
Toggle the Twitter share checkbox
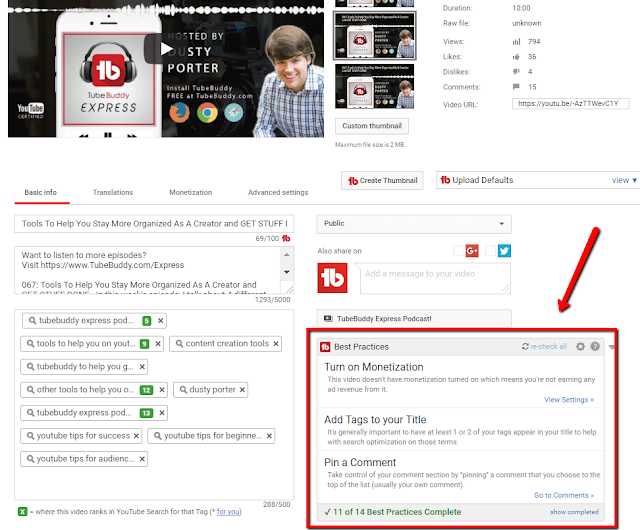(x=490, y=250)
